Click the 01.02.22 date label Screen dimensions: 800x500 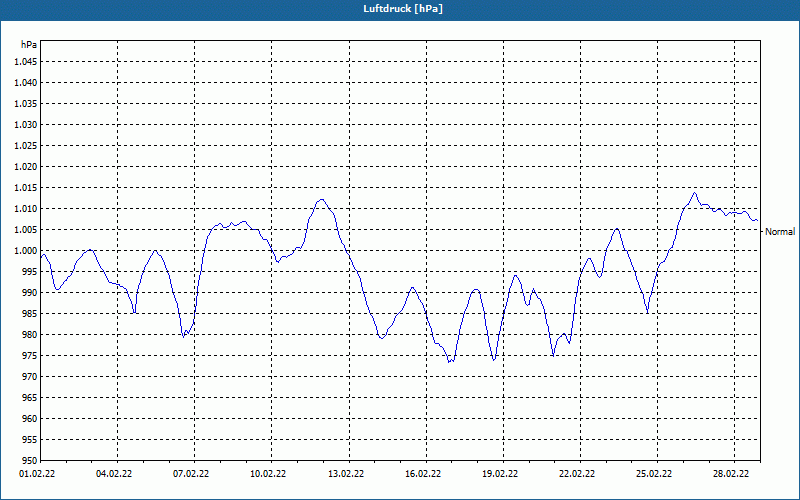click(x=37, y=474)
